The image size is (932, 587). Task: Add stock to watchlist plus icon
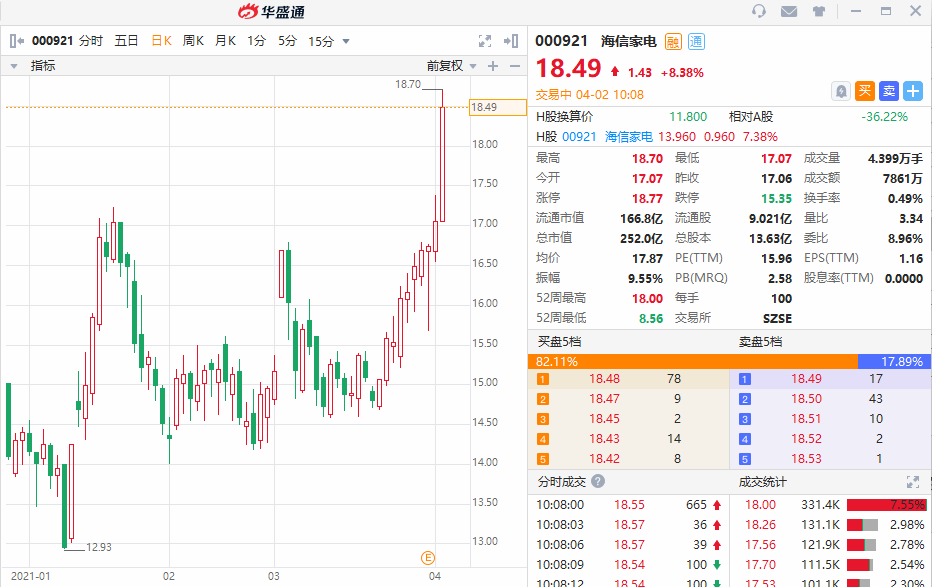pos(913,91)
